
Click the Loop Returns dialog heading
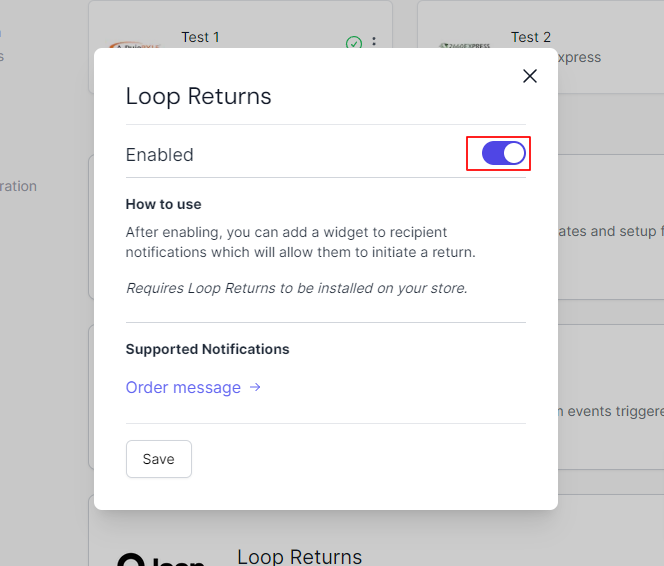point(198,97)
